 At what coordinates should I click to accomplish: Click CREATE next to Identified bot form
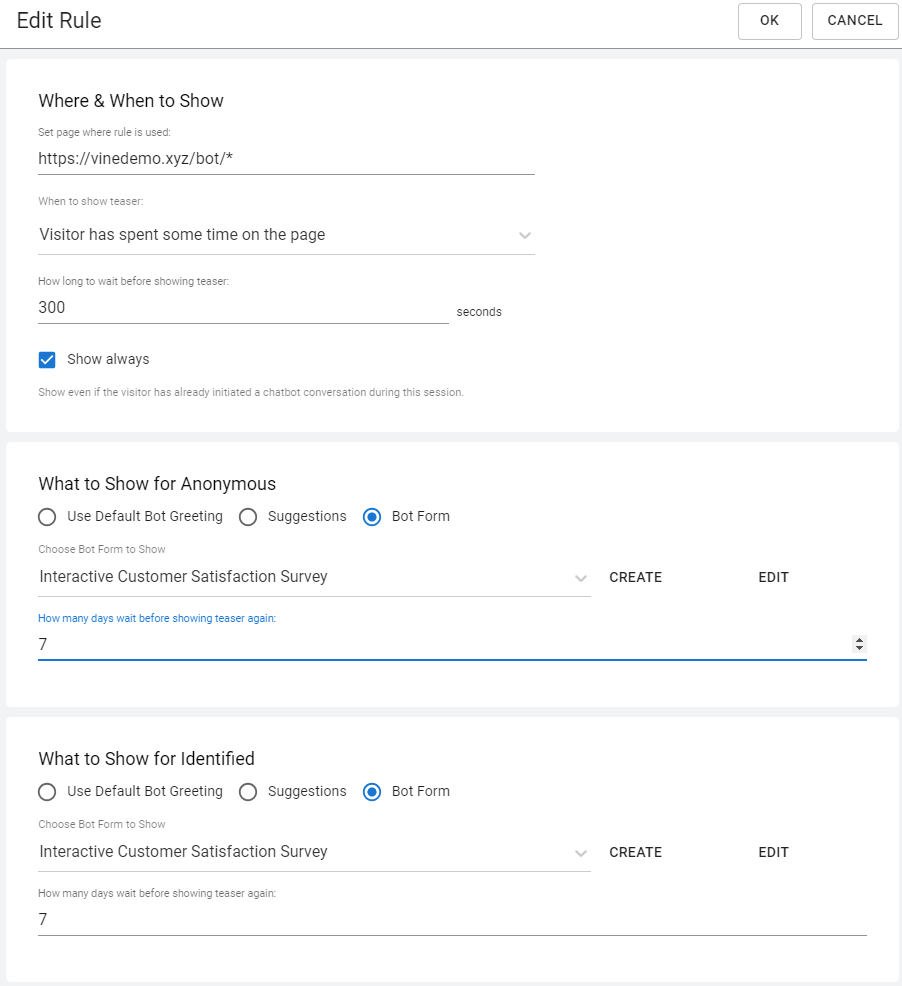point(635,852)
